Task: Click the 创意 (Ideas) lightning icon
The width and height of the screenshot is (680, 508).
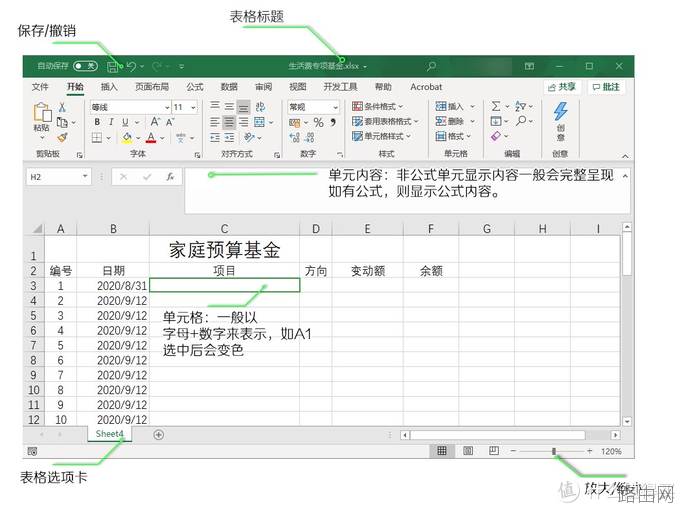Action: coord(560,112)
